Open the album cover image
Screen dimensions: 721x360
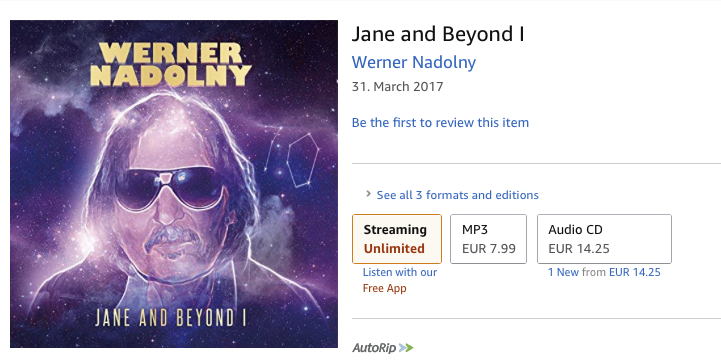(174, 184)
